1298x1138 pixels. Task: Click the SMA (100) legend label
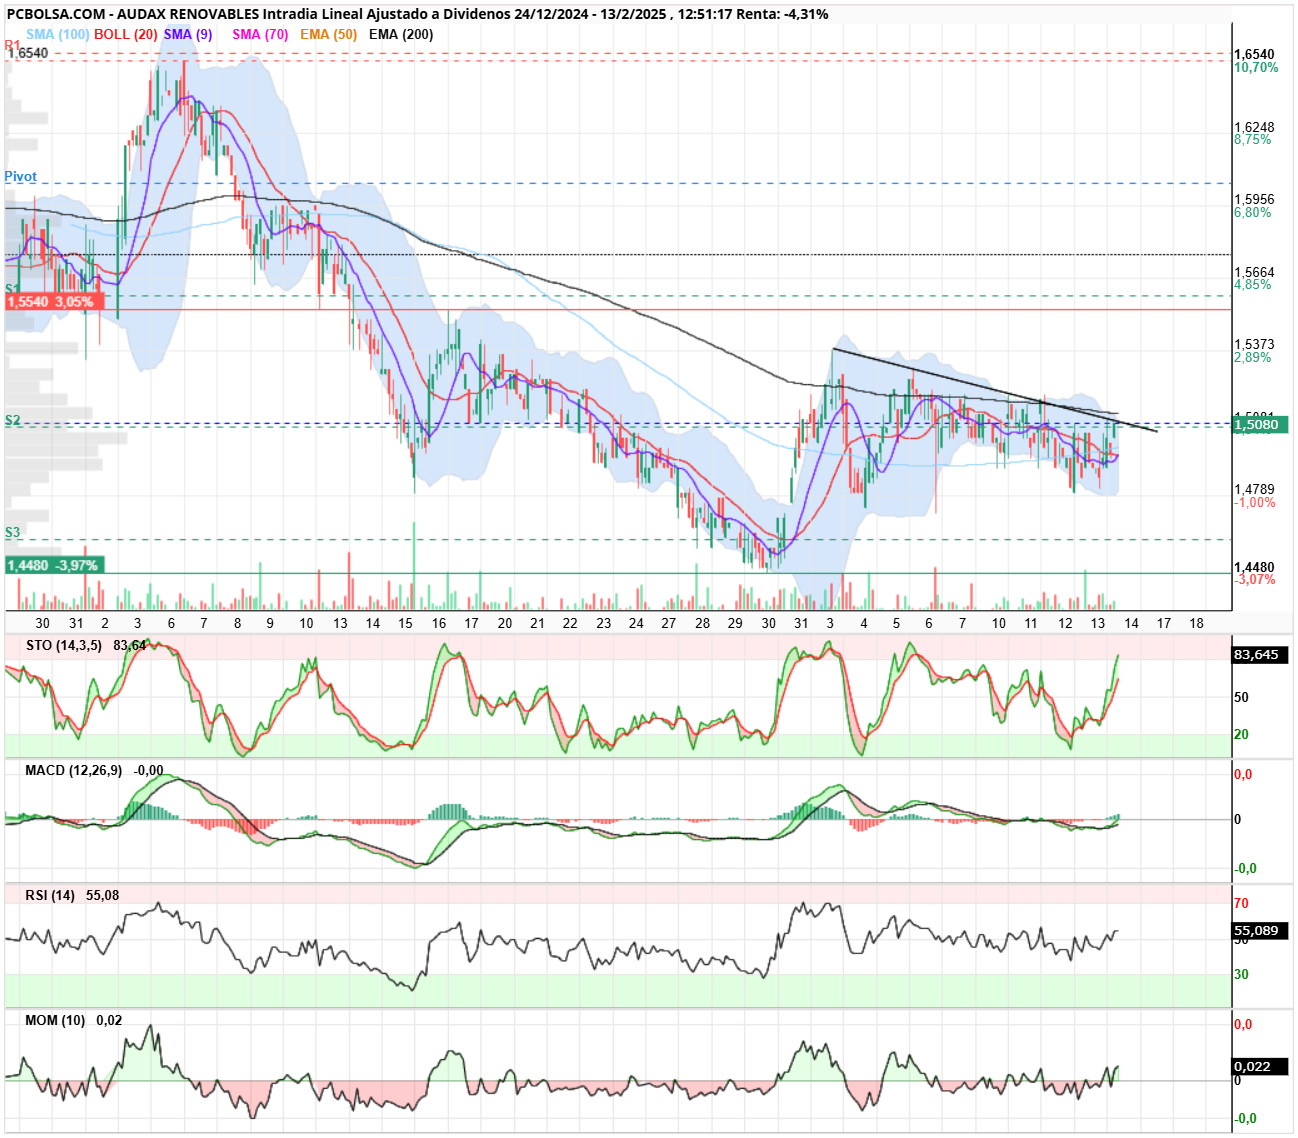coord(58,34)
